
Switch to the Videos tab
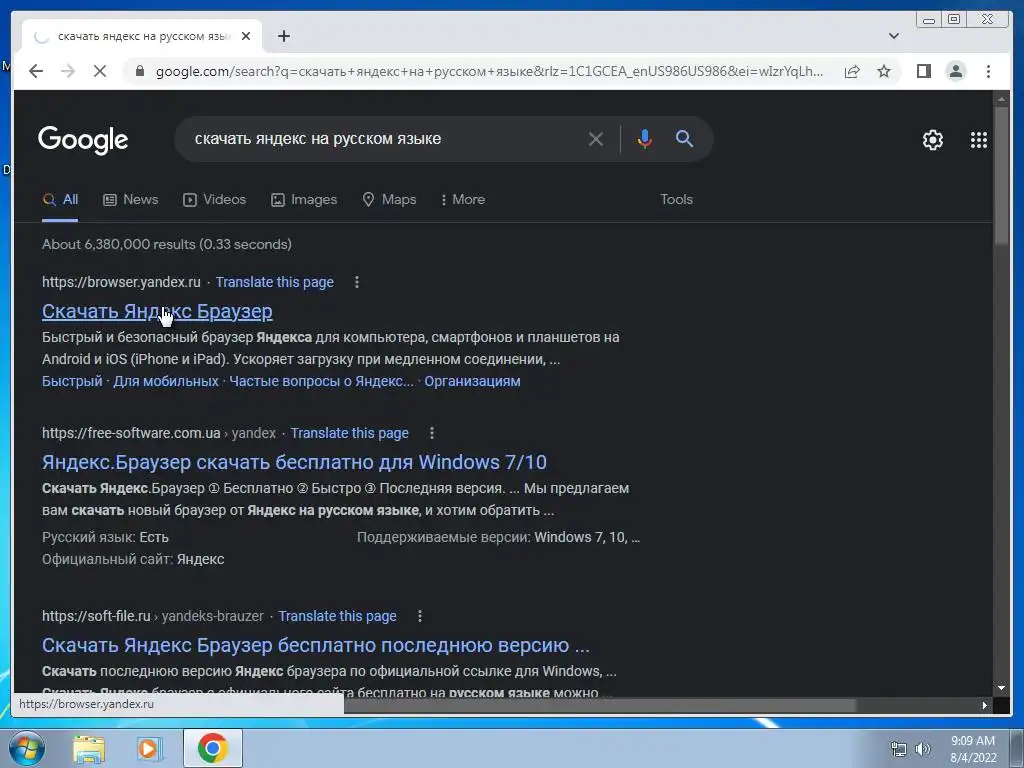click(x=214, y=200)
